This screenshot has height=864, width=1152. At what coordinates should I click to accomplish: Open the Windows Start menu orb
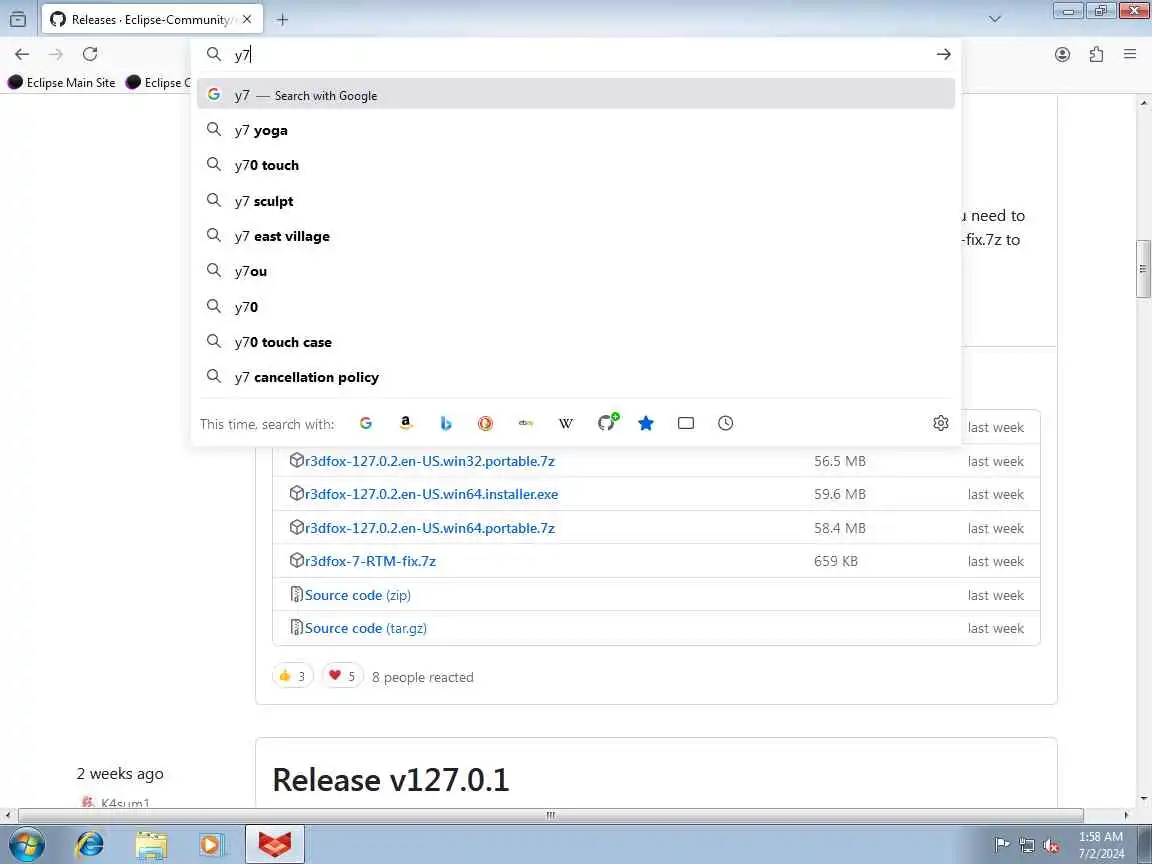click(x=26, y=844)
